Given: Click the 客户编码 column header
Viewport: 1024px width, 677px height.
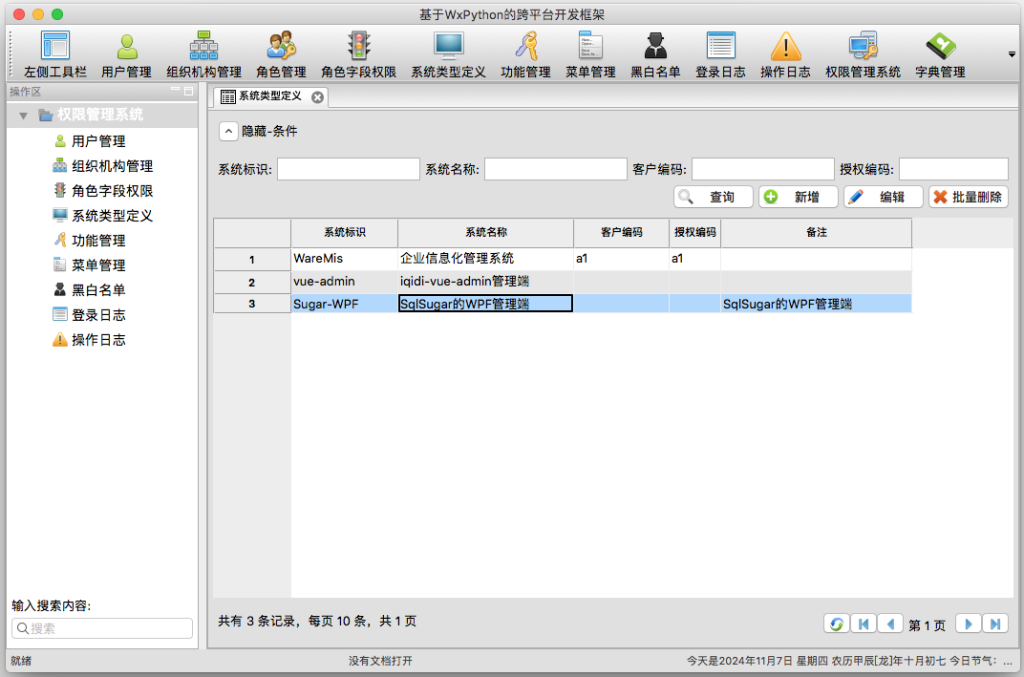Looking at the screenshot, I should 621,232.
